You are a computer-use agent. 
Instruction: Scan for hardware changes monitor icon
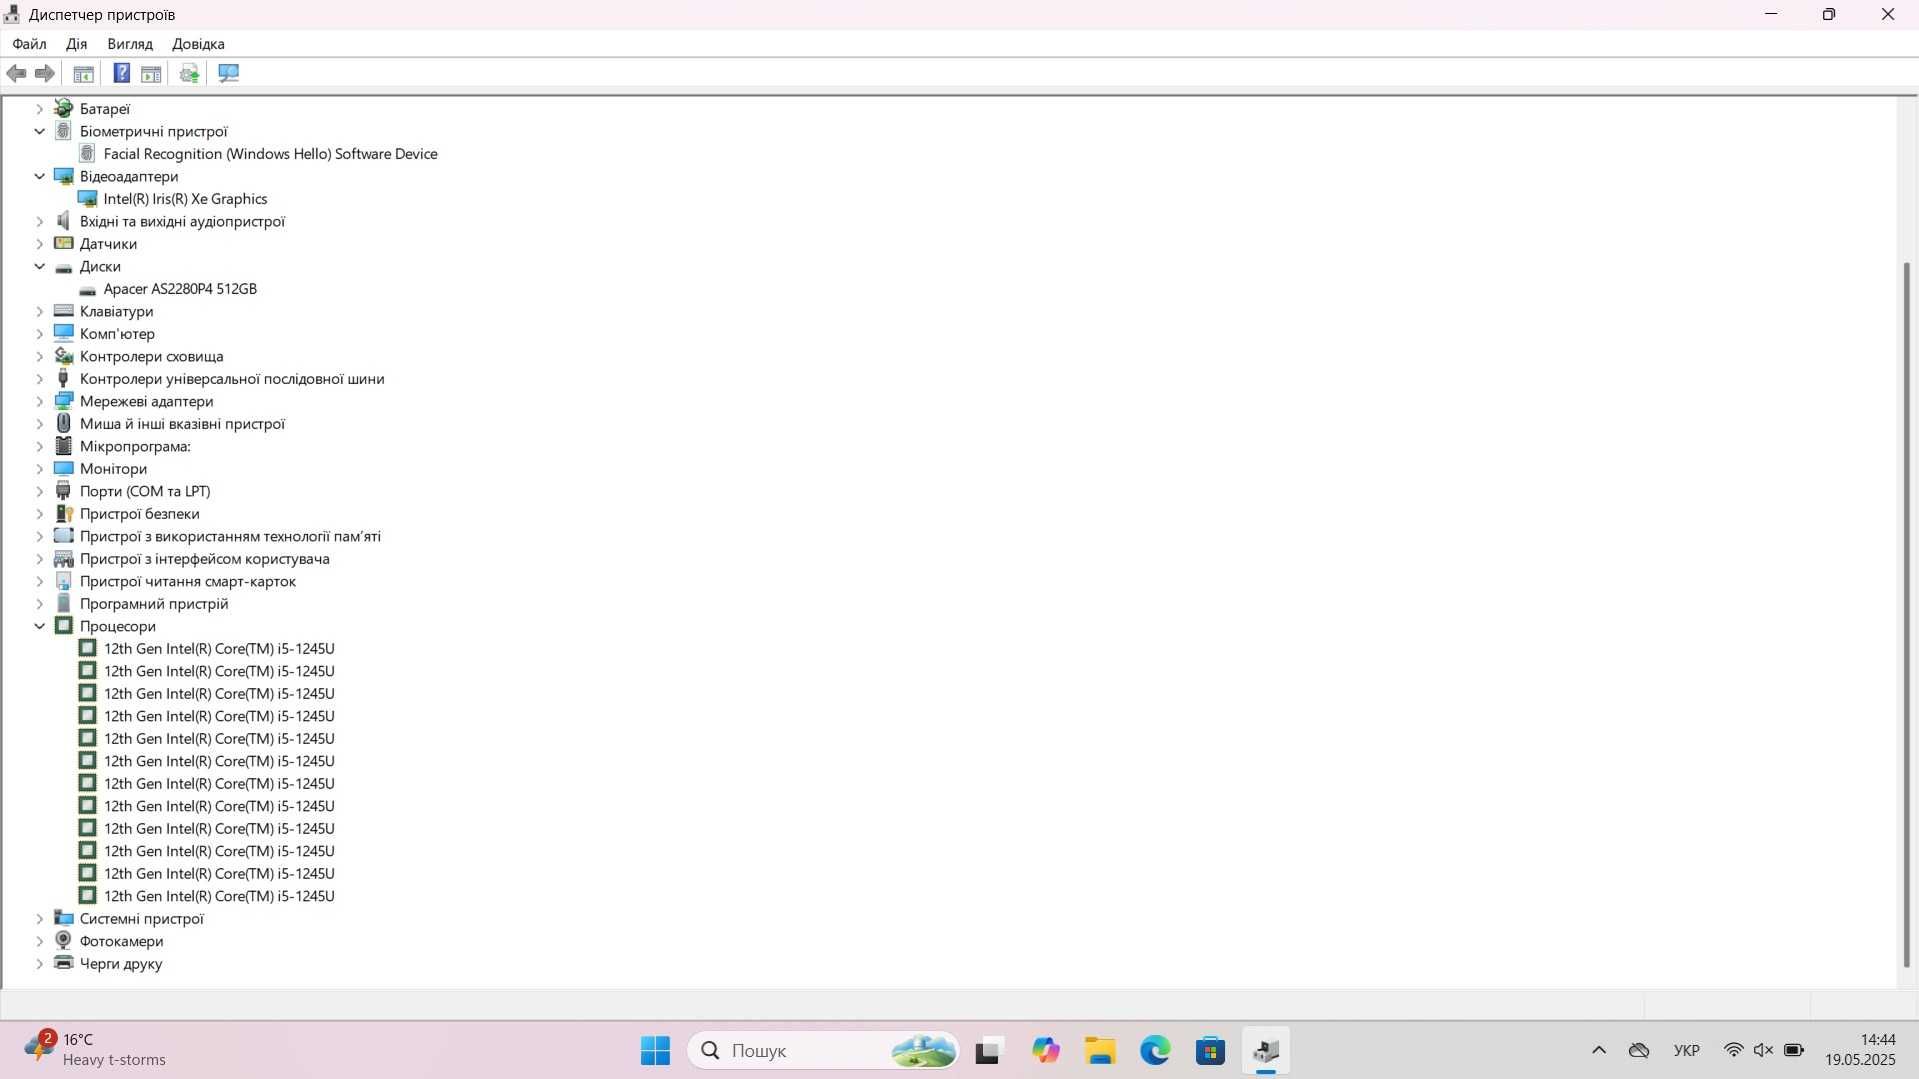point(229,73)
